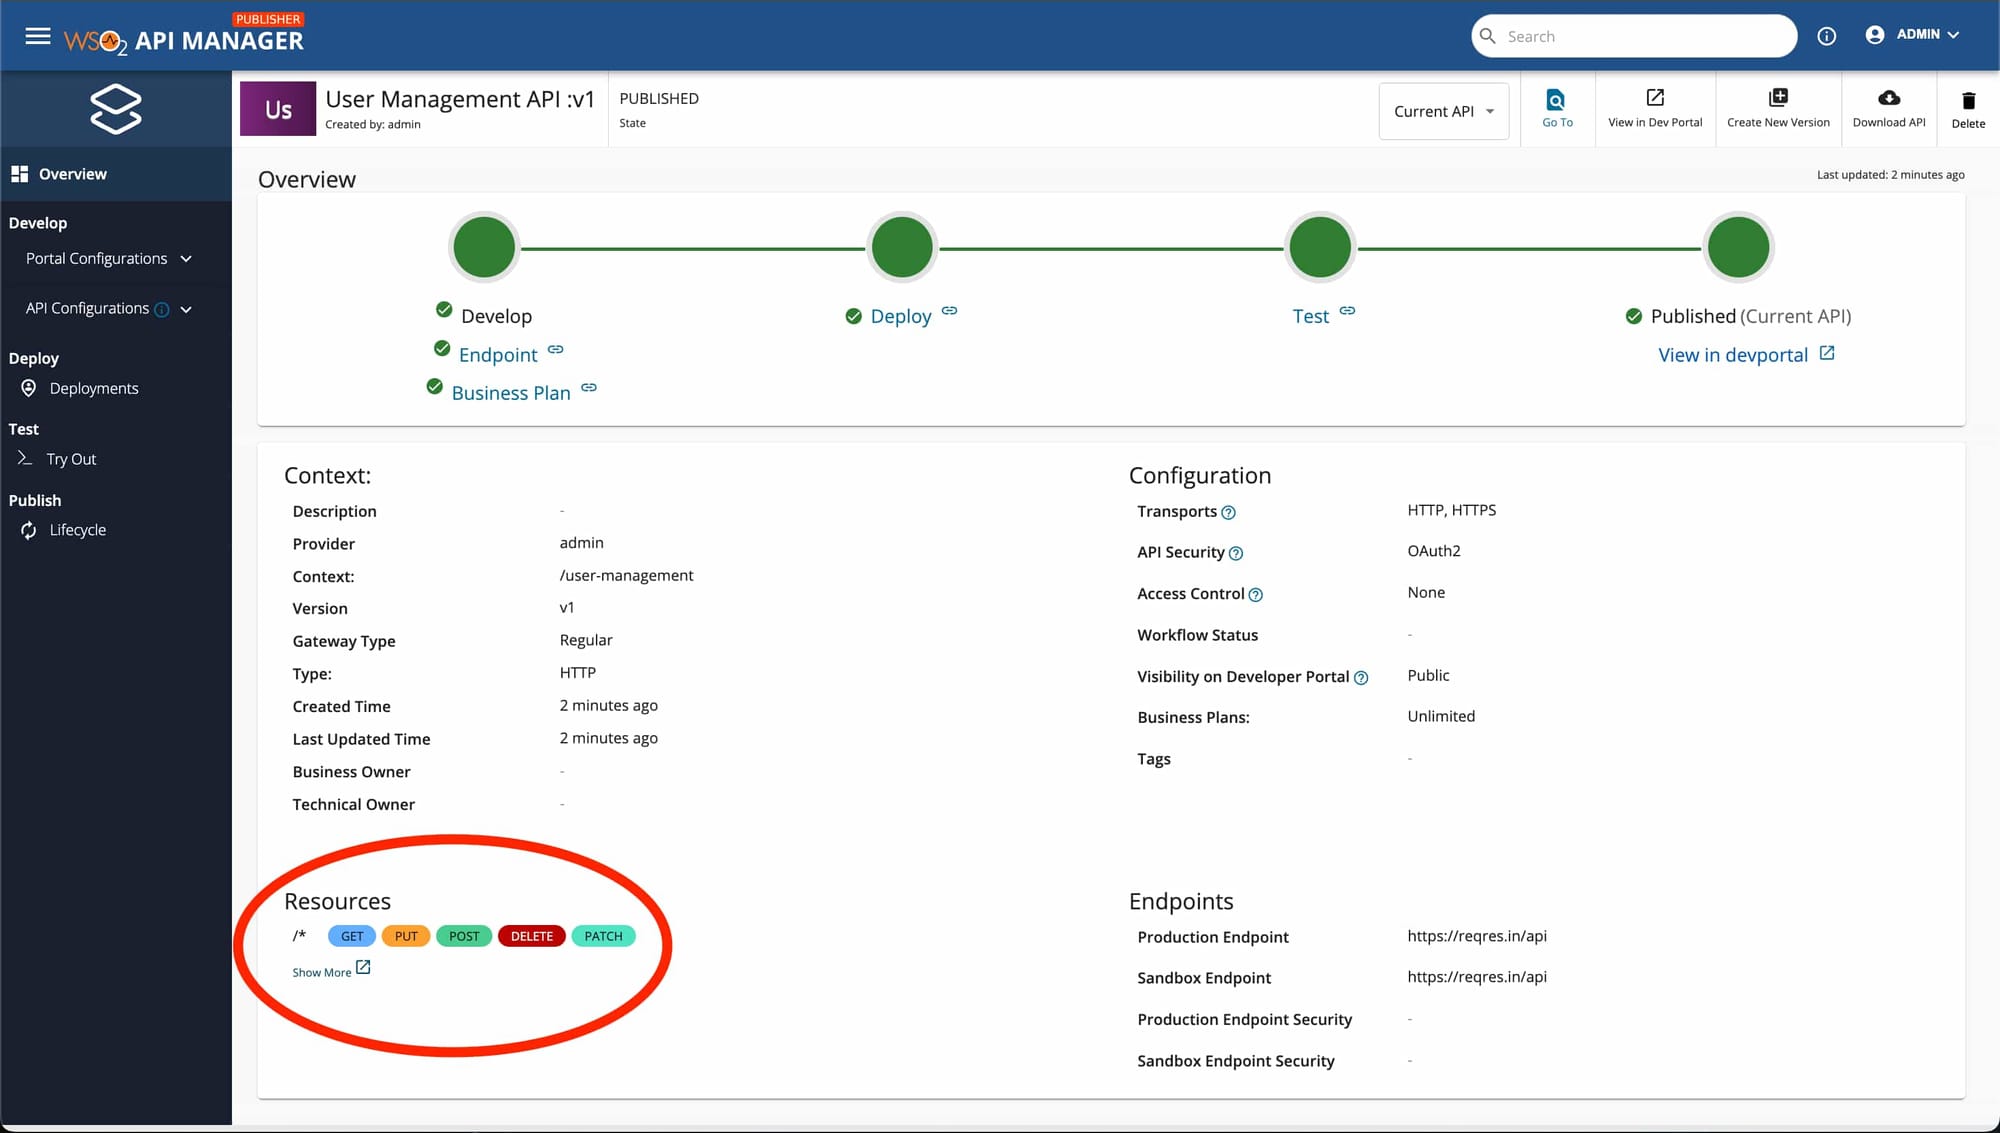Click the API stack icon in sidebar

(x=116, y=109)
